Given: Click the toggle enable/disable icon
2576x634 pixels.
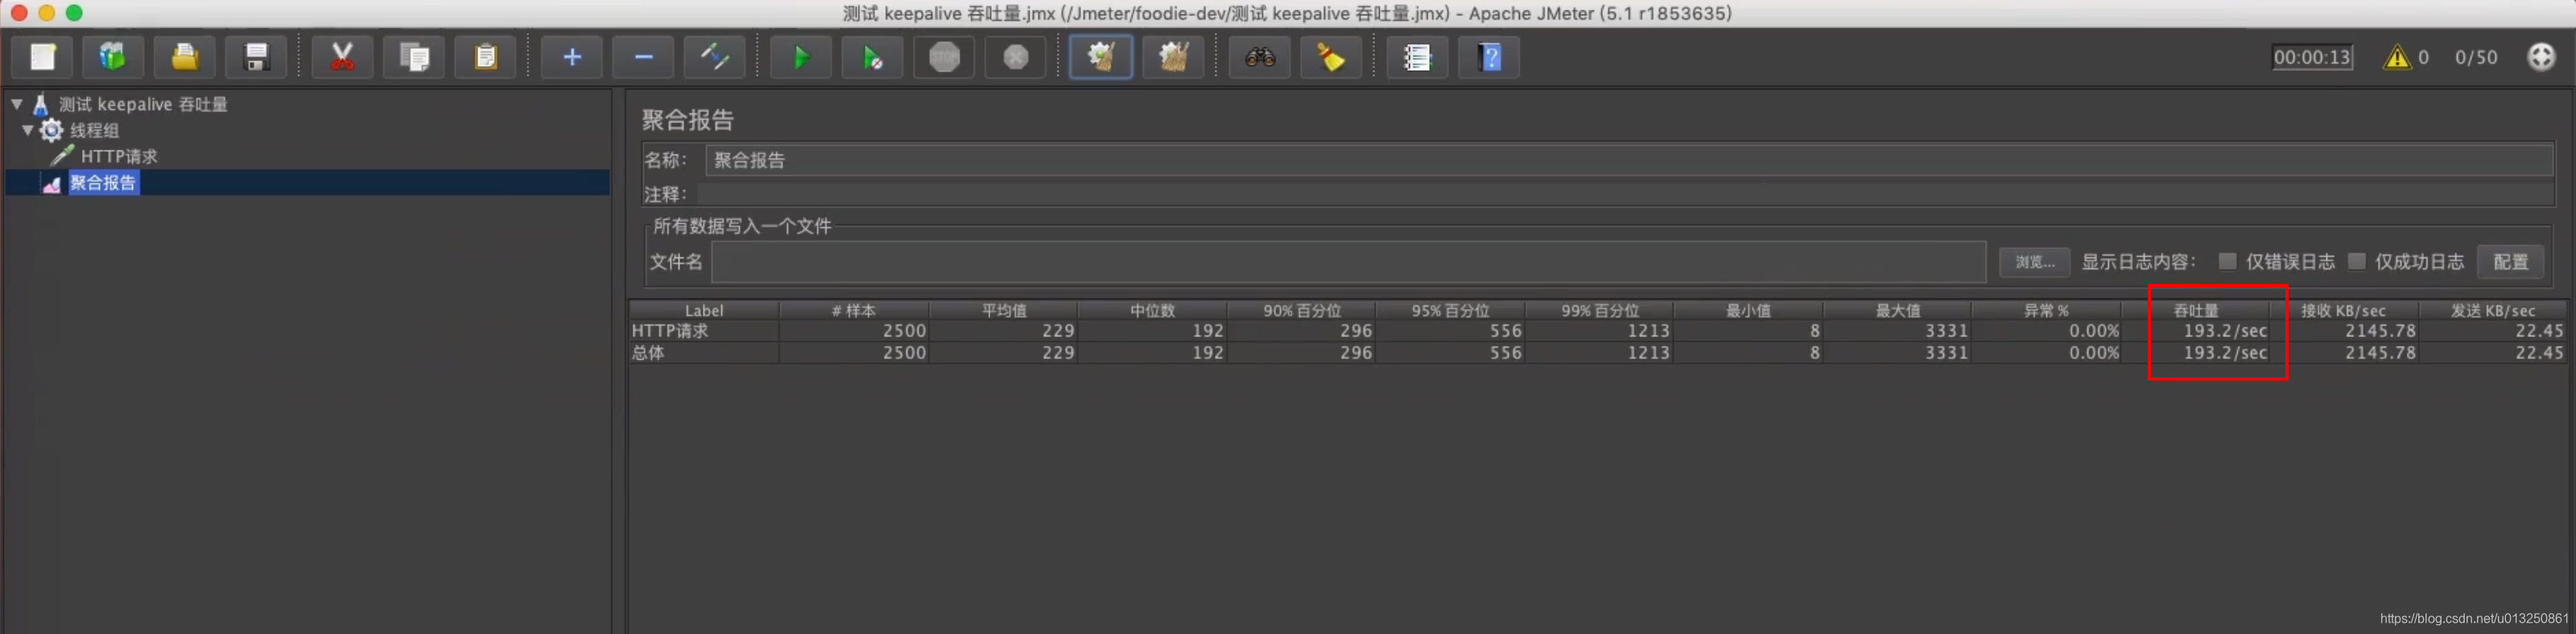Looking at the screenshot, I should pos(714,57).
